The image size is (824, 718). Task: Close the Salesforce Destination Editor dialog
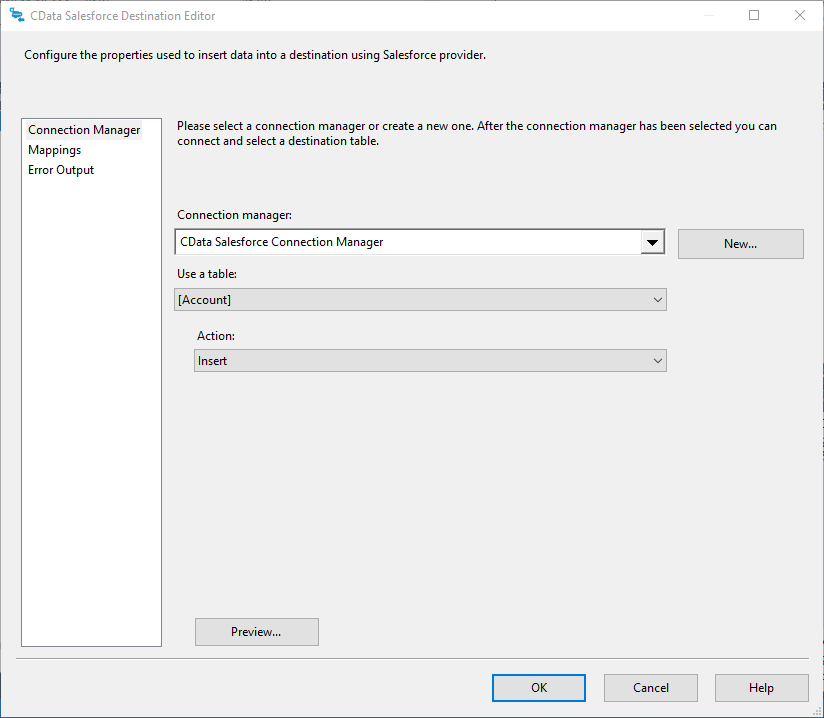coord(800,15)
